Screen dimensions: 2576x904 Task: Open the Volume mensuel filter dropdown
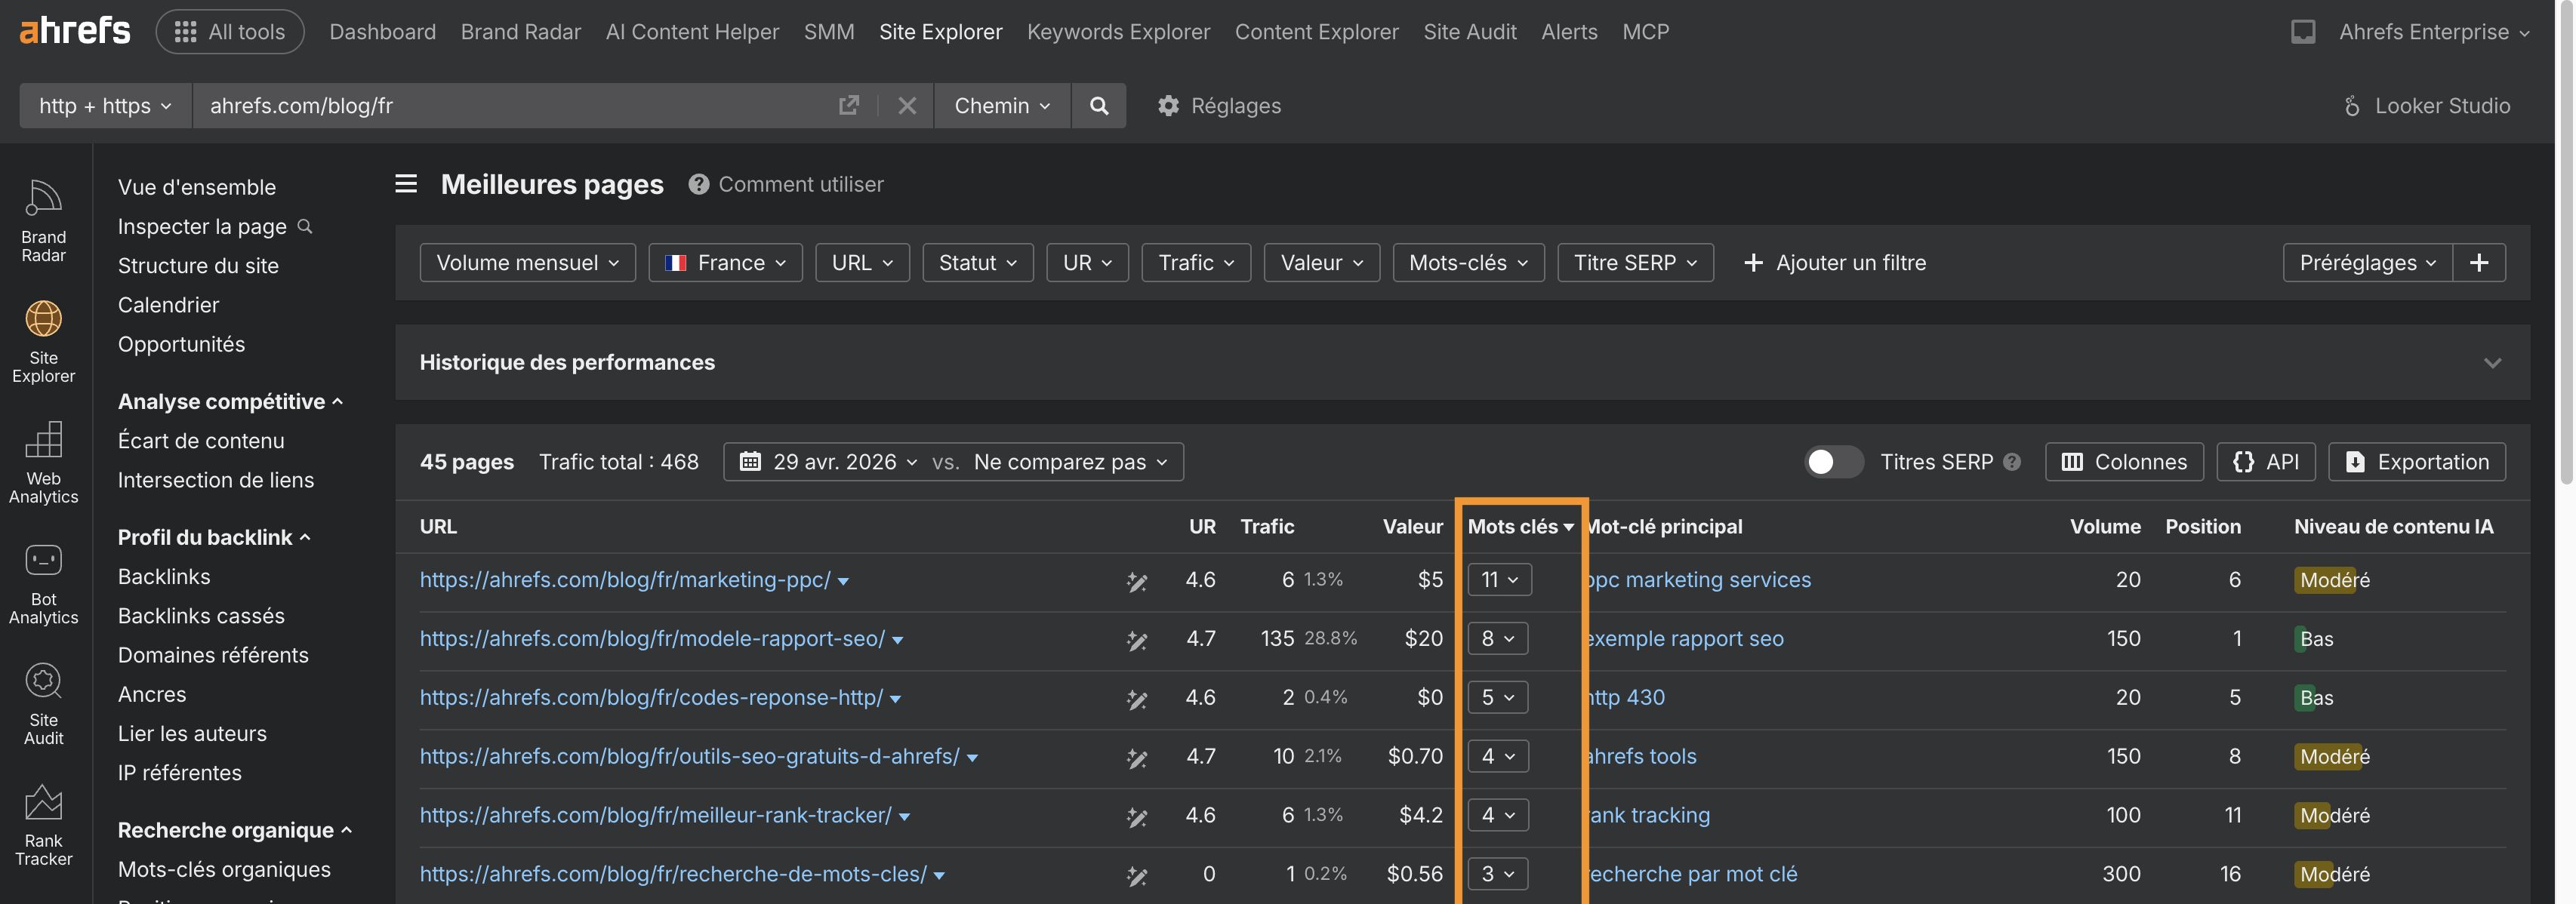527,262
